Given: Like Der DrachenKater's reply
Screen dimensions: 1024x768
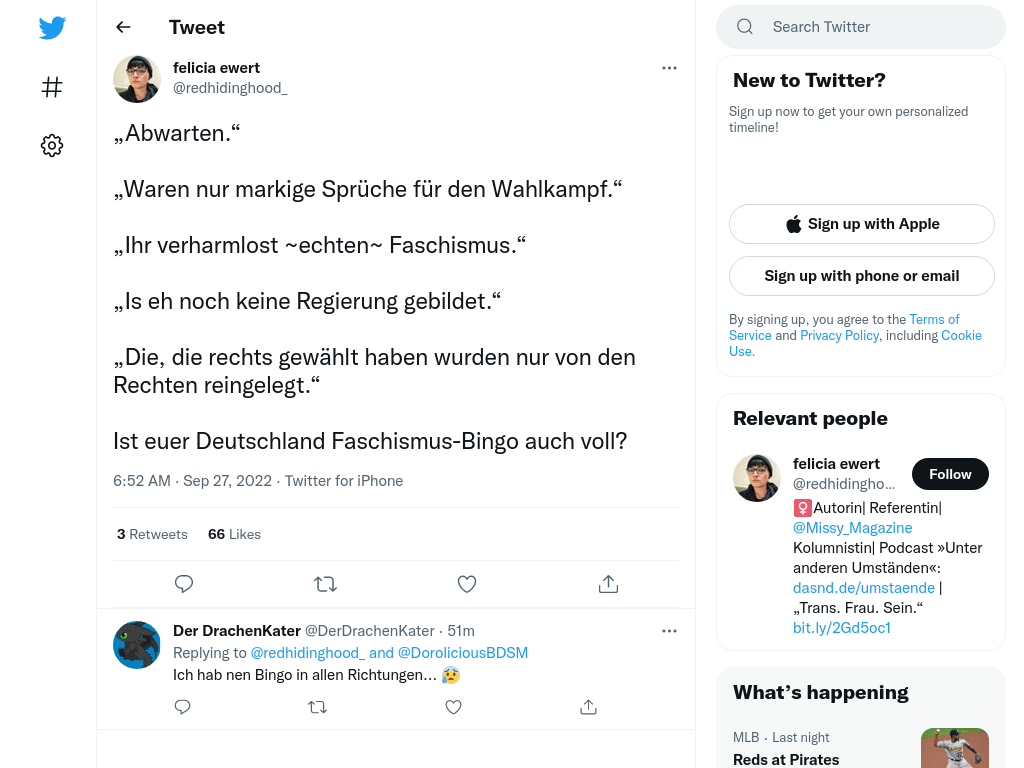Looking at the screenshot, I should (x=453, y=707).
